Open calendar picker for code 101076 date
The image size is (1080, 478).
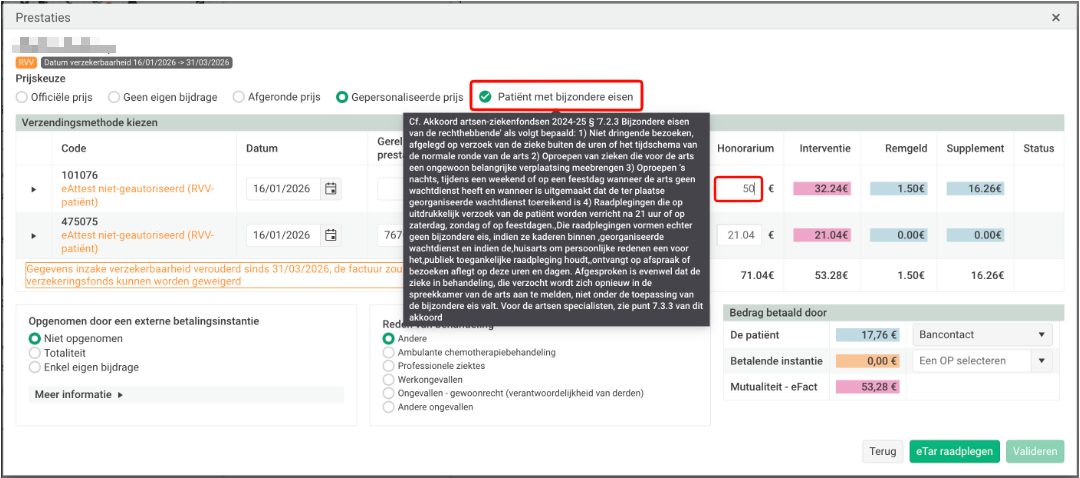[331, 188]
